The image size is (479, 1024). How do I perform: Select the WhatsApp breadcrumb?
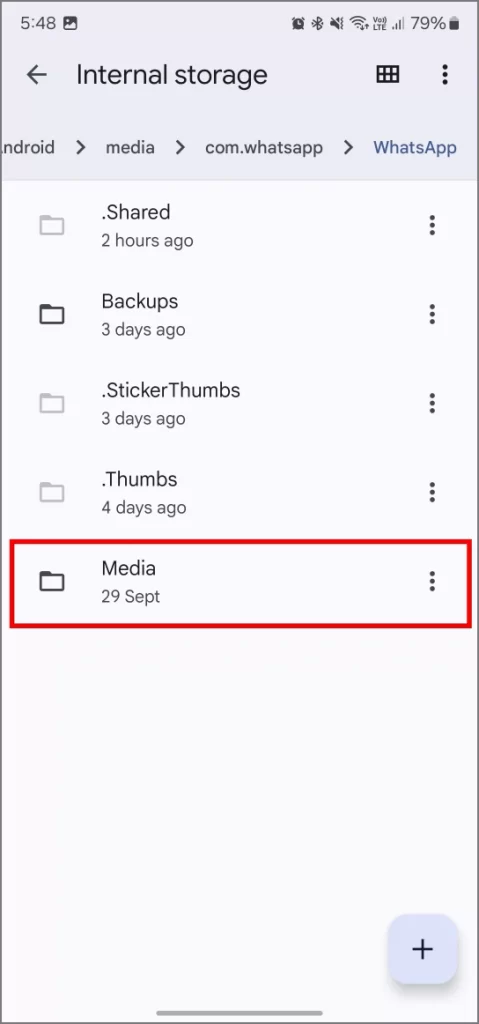point(414,148)
